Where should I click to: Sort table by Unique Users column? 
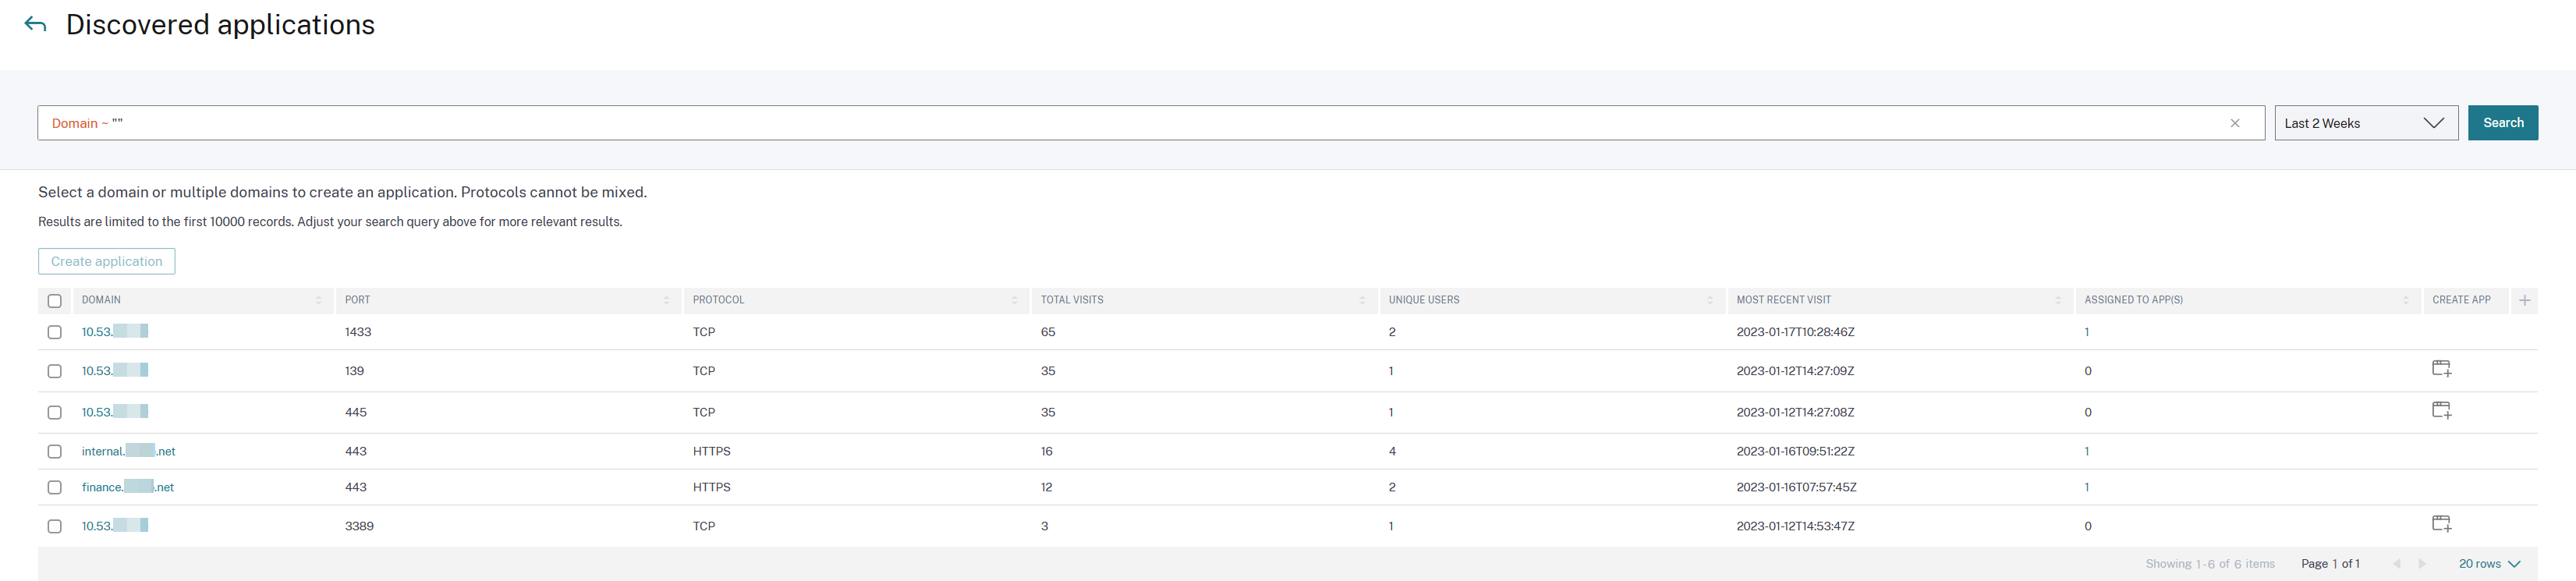pos(1709,300)
